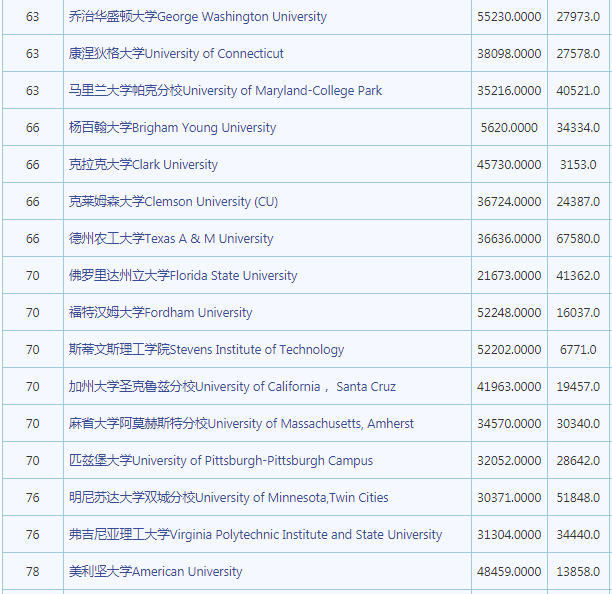Select tuition value 32052.0000
This screenshot has width=612, height=594.
[x=509, y=461]
